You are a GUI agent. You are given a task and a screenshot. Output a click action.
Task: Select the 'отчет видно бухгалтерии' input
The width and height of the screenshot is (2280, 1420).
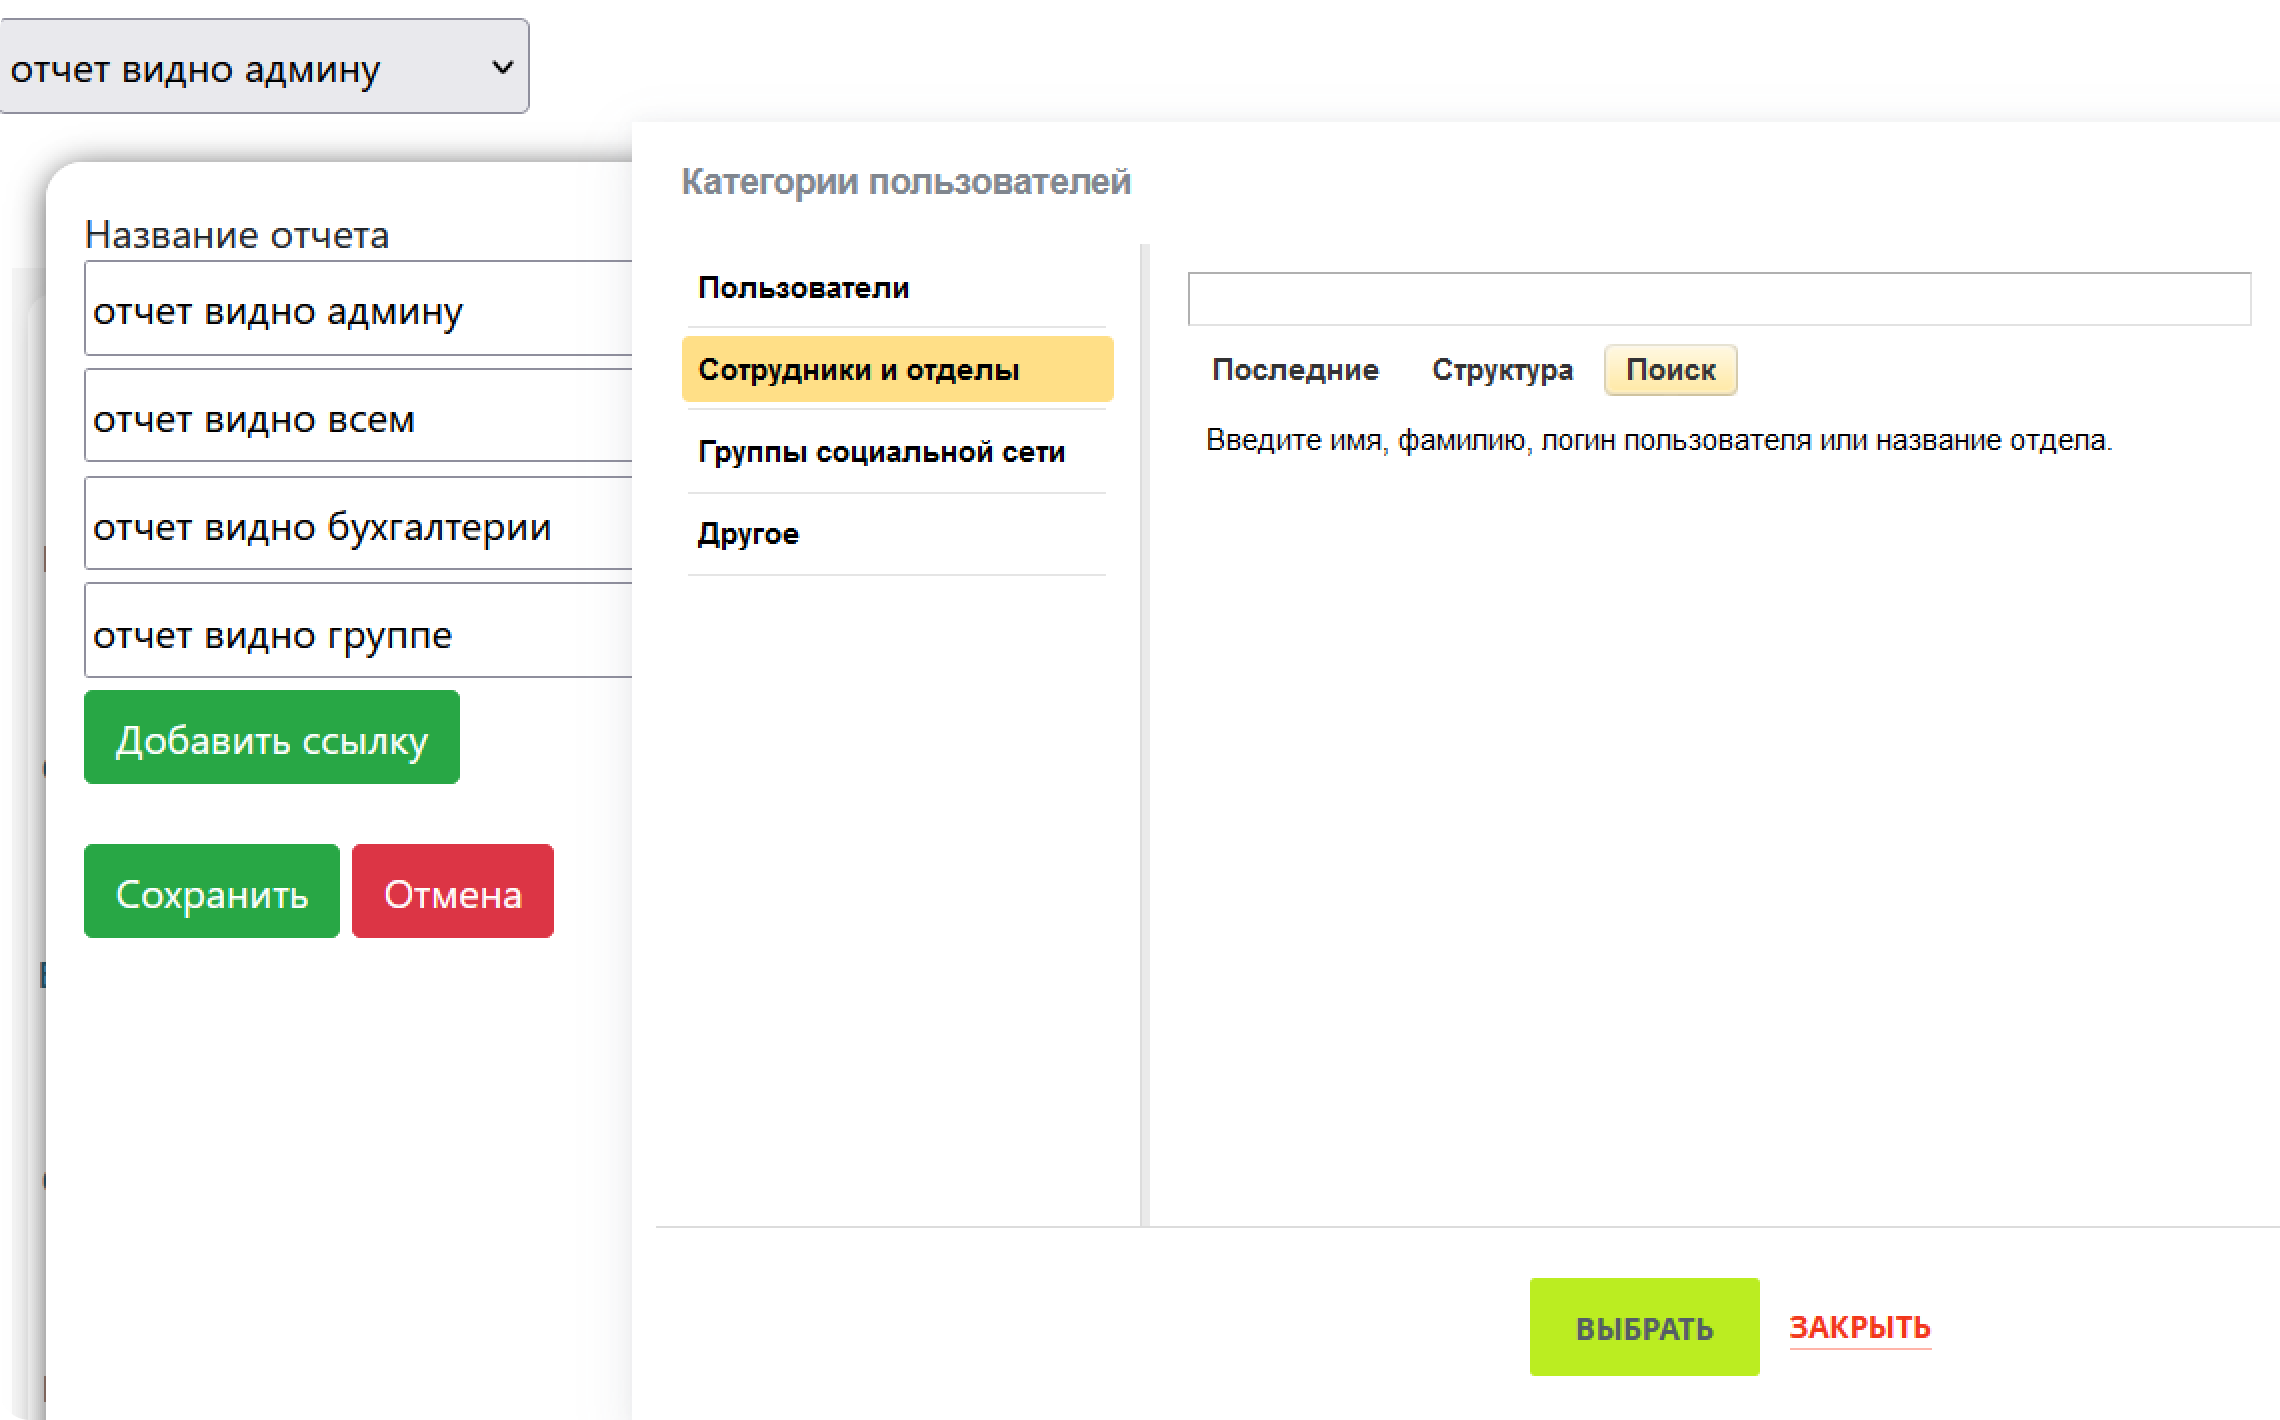(360, 525)
